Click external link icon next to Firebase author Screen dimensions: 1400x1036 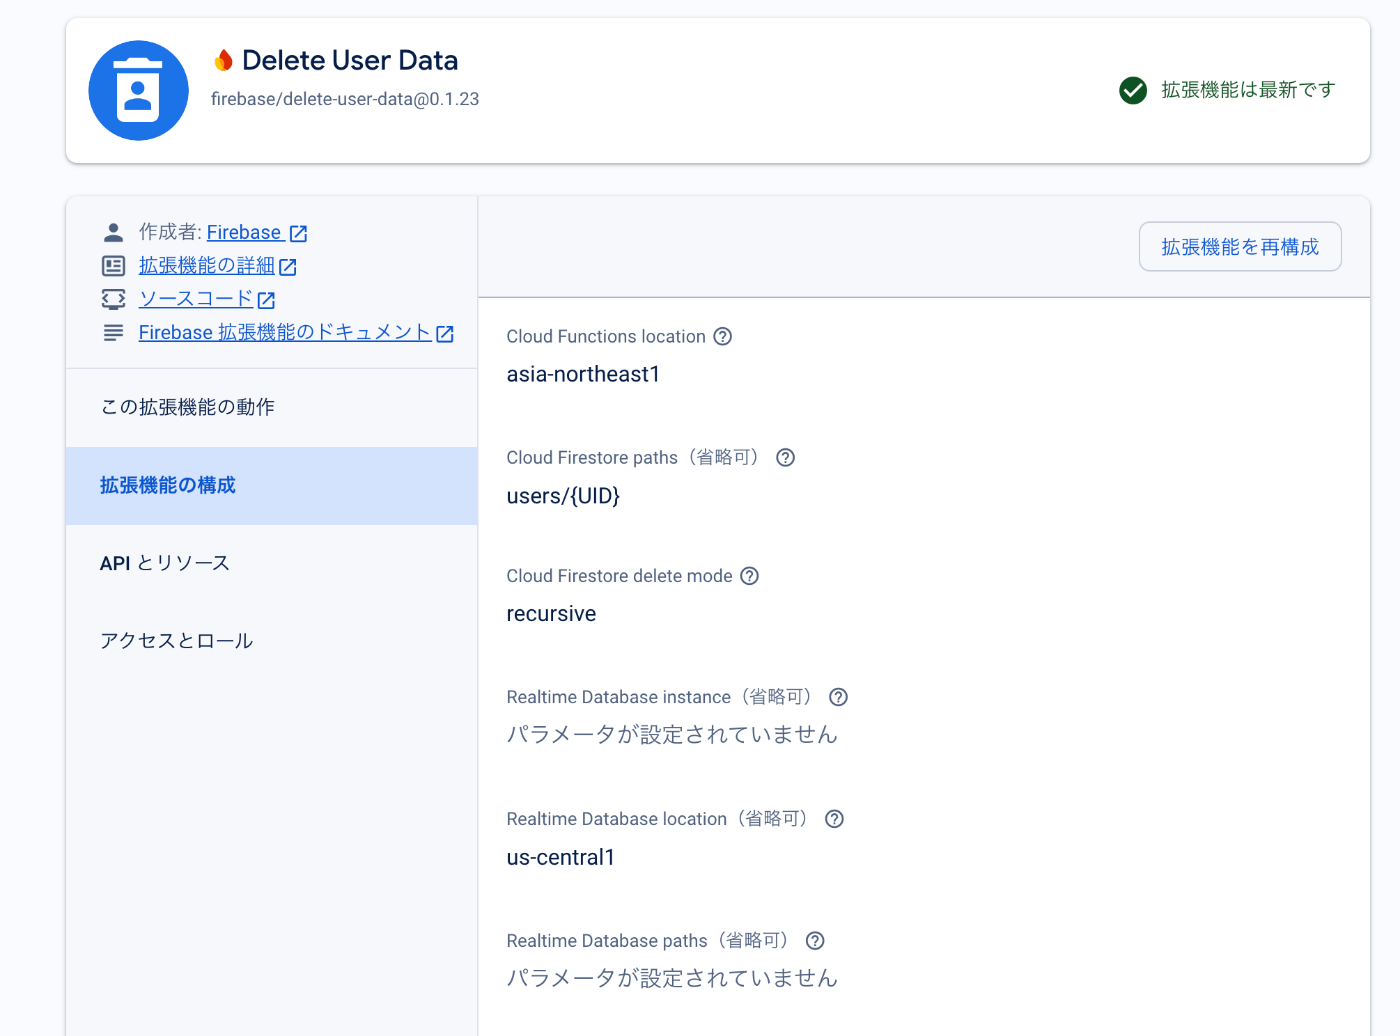coord(298,233)
